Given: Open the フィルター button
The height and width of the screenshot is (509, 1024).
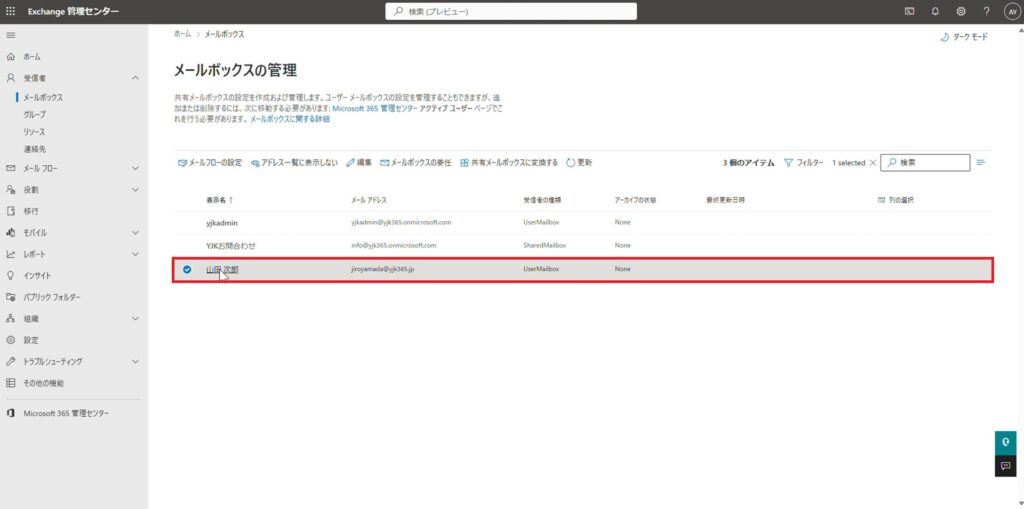Looking at the screenshot, I should click(x=803, y=163).
